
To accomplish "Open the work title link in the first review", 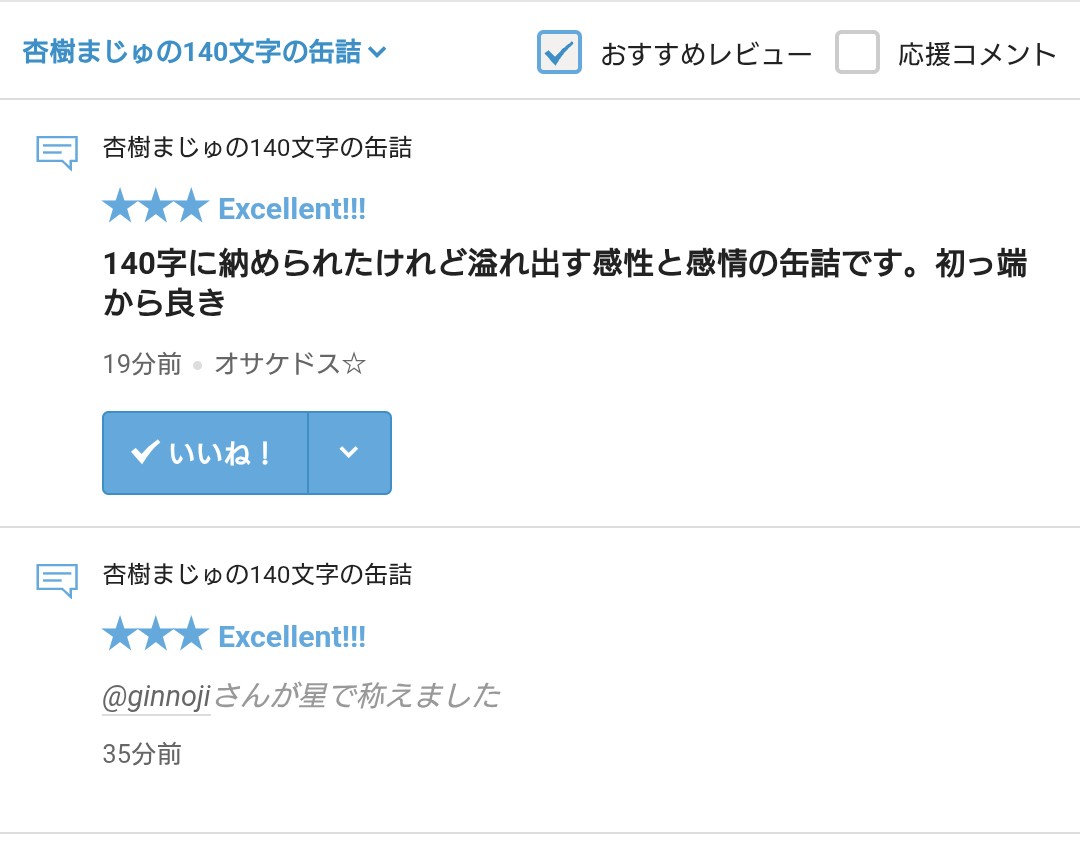I will click(x=257, y=149).
